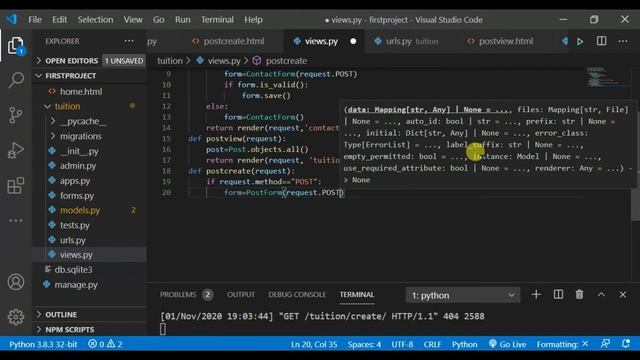Expand the migrations folder

pyautogui.click(x=81, y=136)
